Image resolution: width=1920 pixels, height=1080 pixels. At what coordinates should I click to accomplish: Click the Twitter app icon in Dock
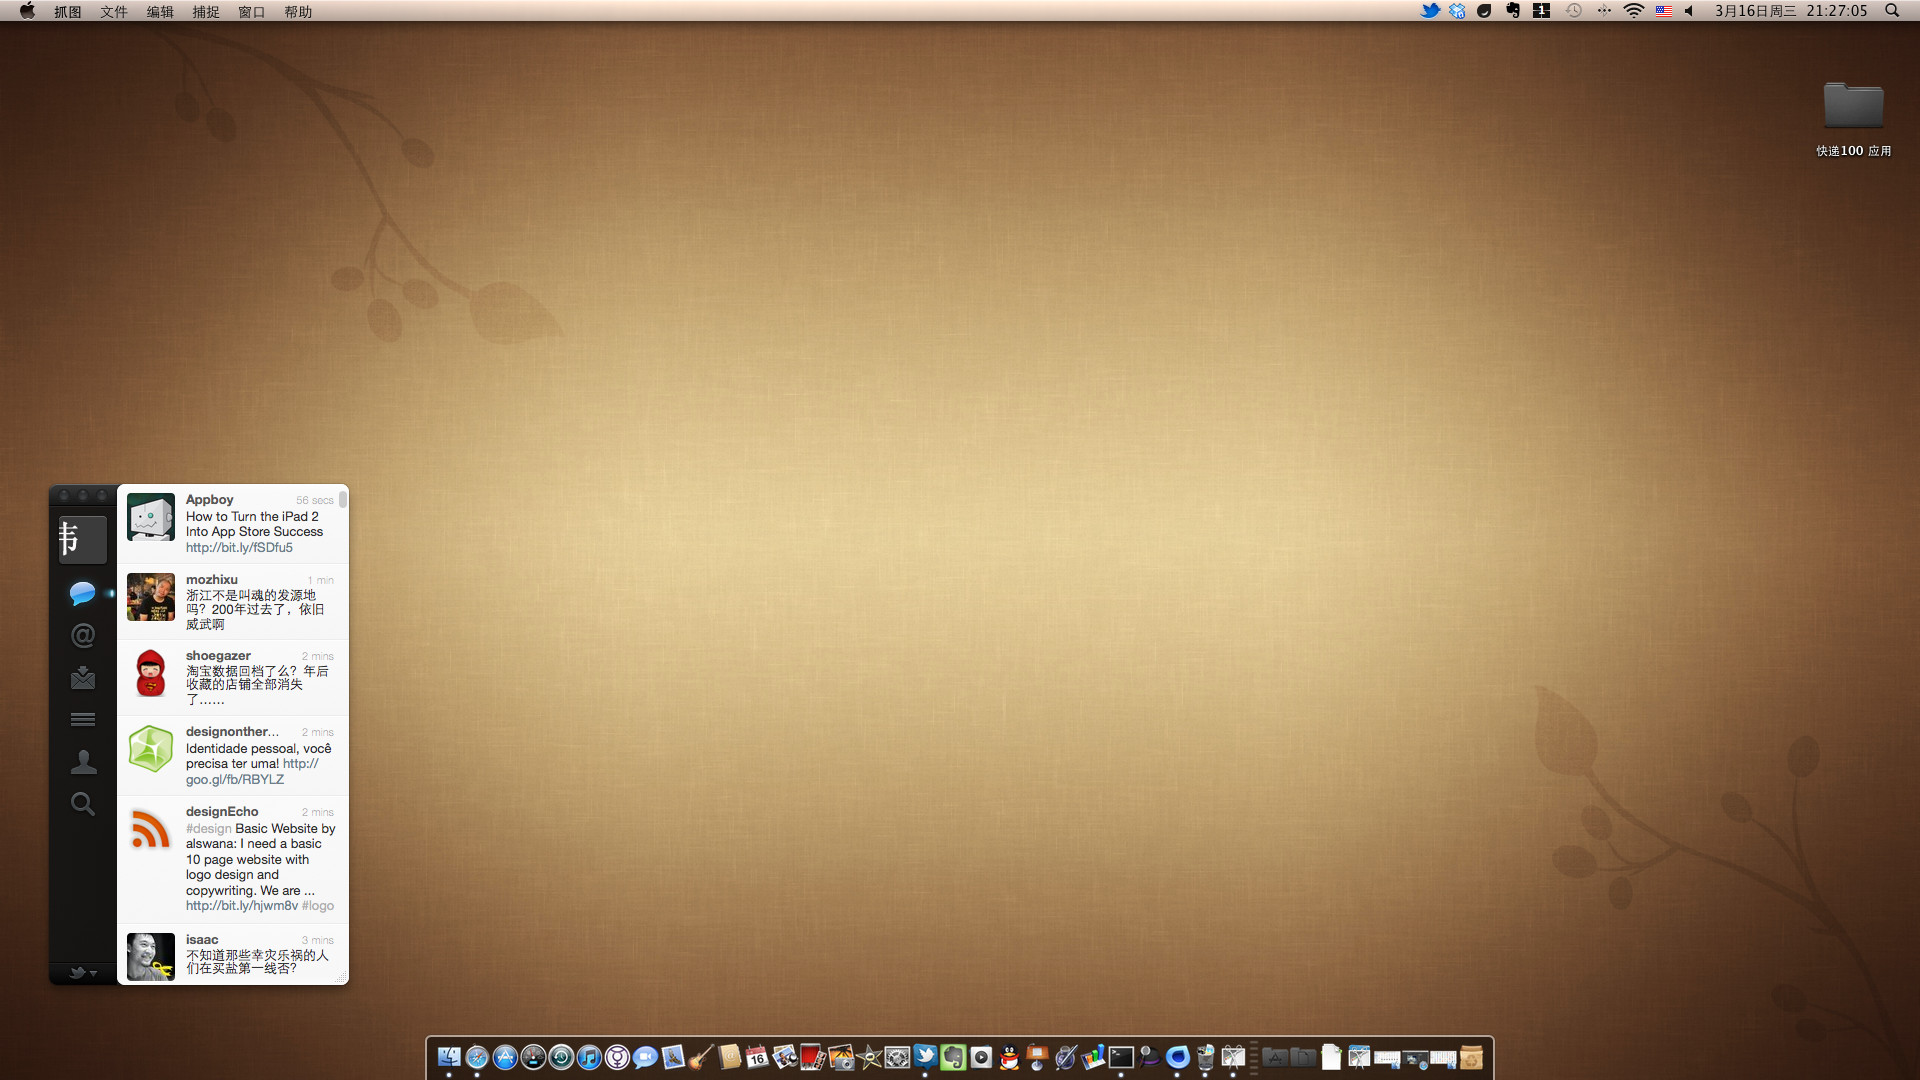[925, 1057]
